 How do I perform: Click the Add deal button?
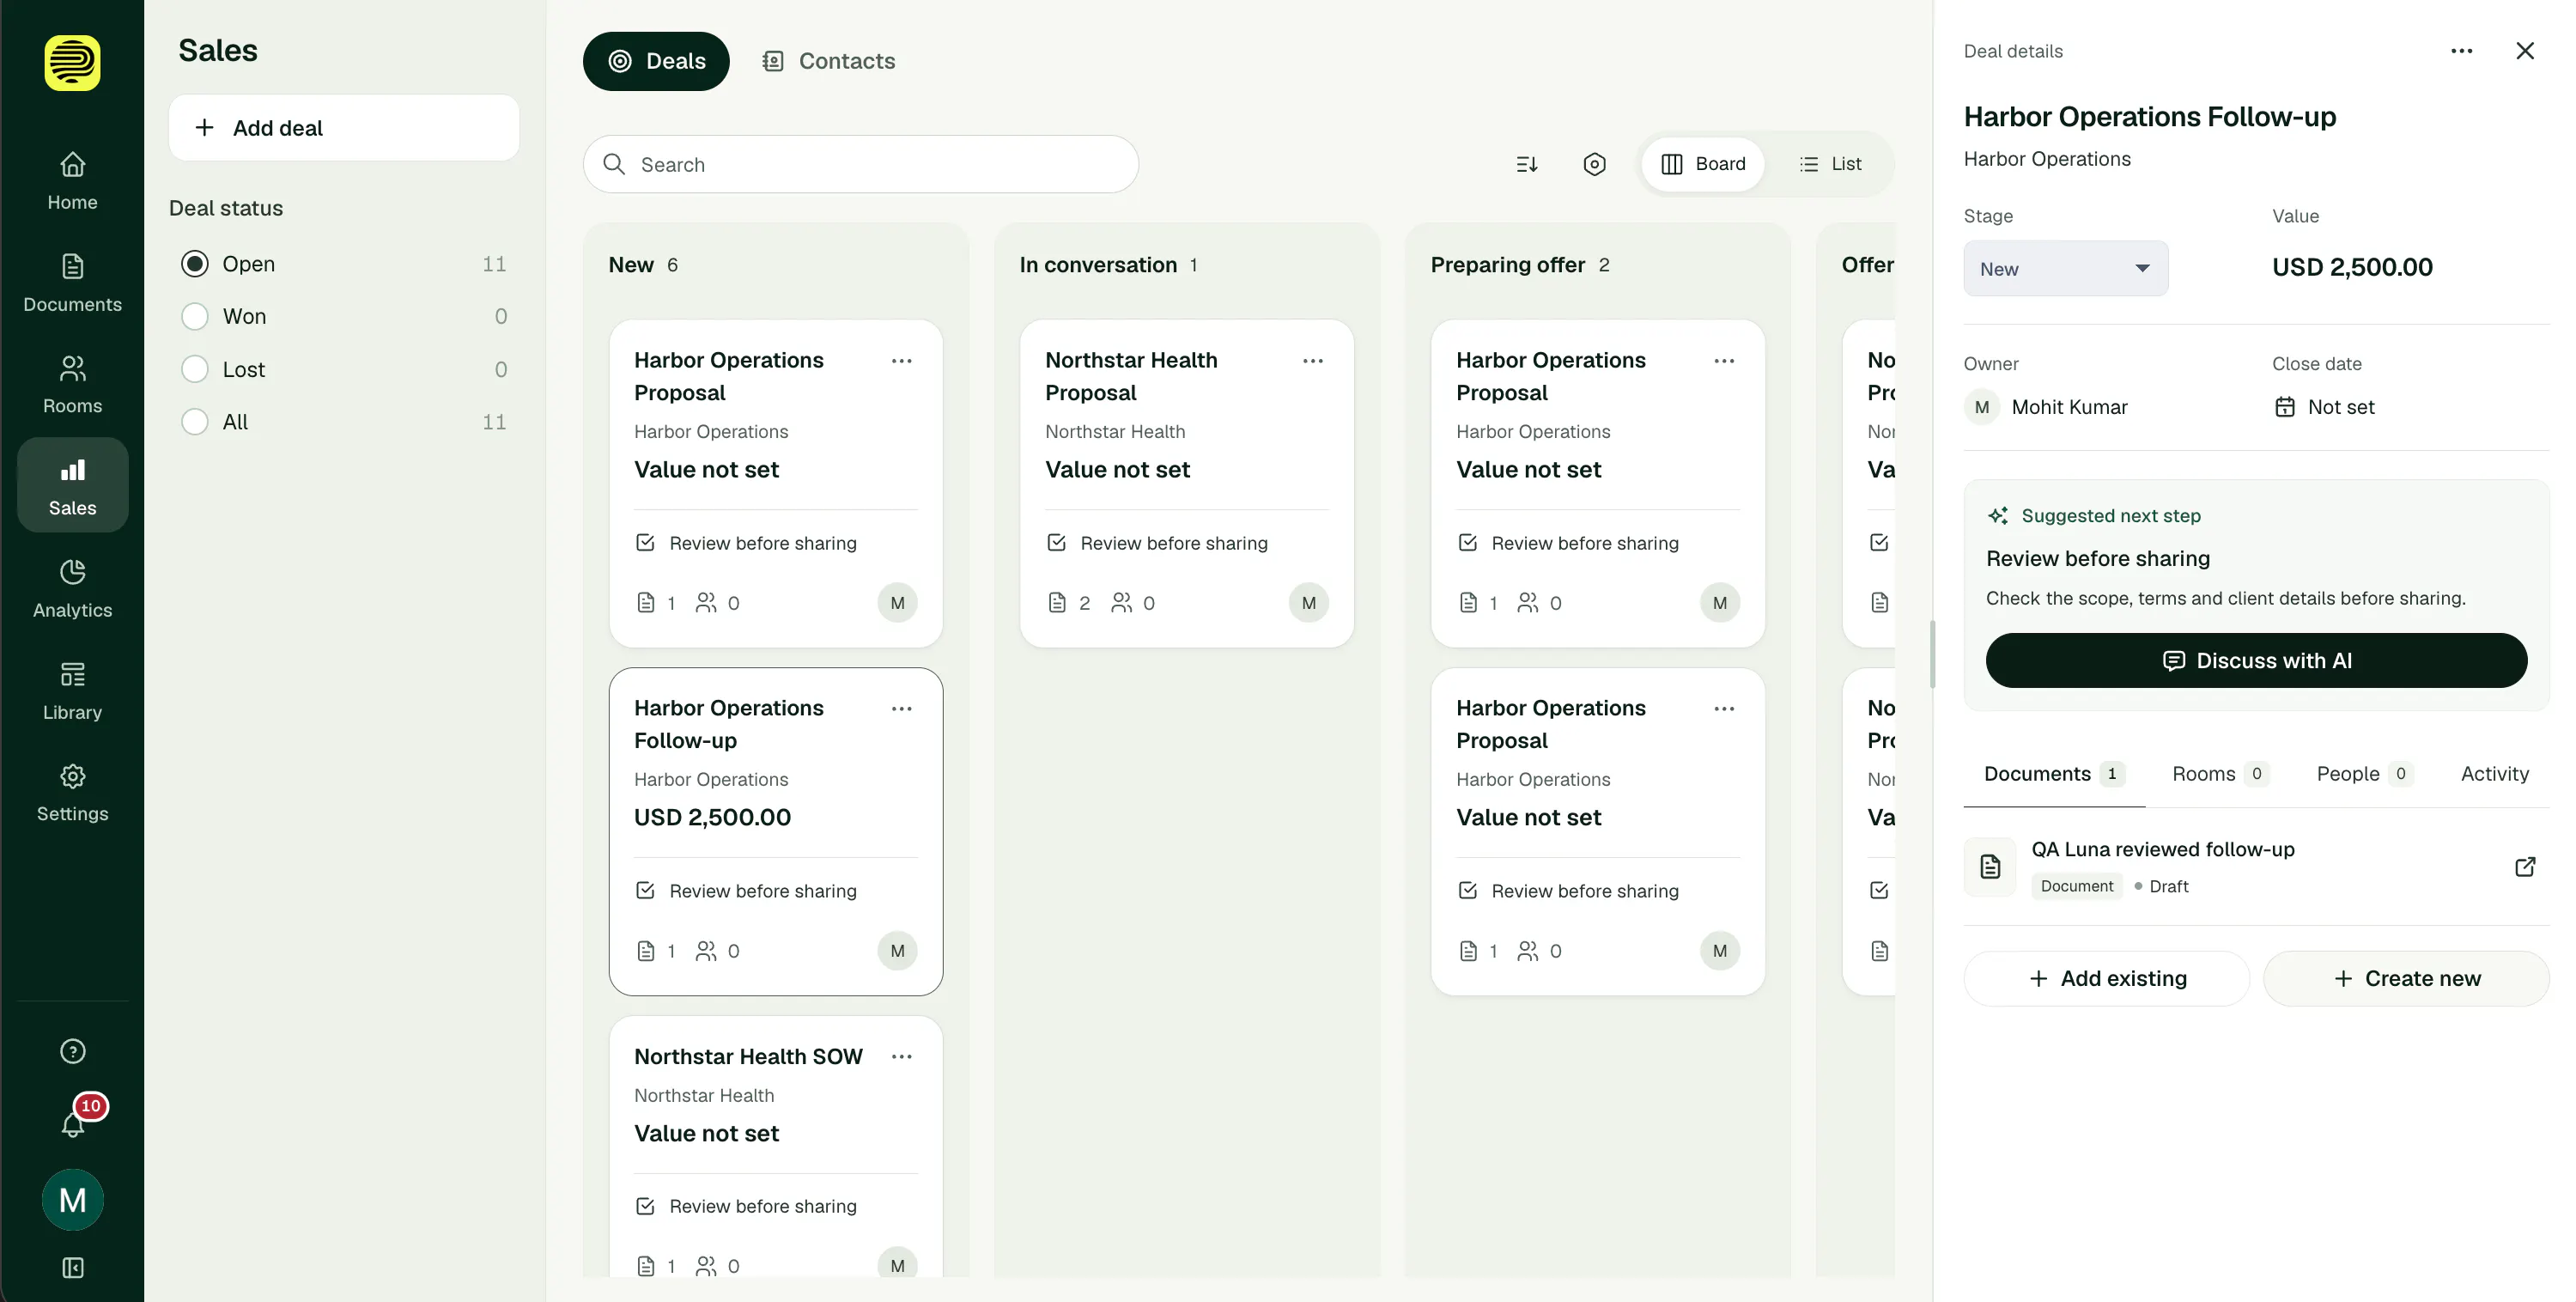pyautogui.click(x=343, y=128)
